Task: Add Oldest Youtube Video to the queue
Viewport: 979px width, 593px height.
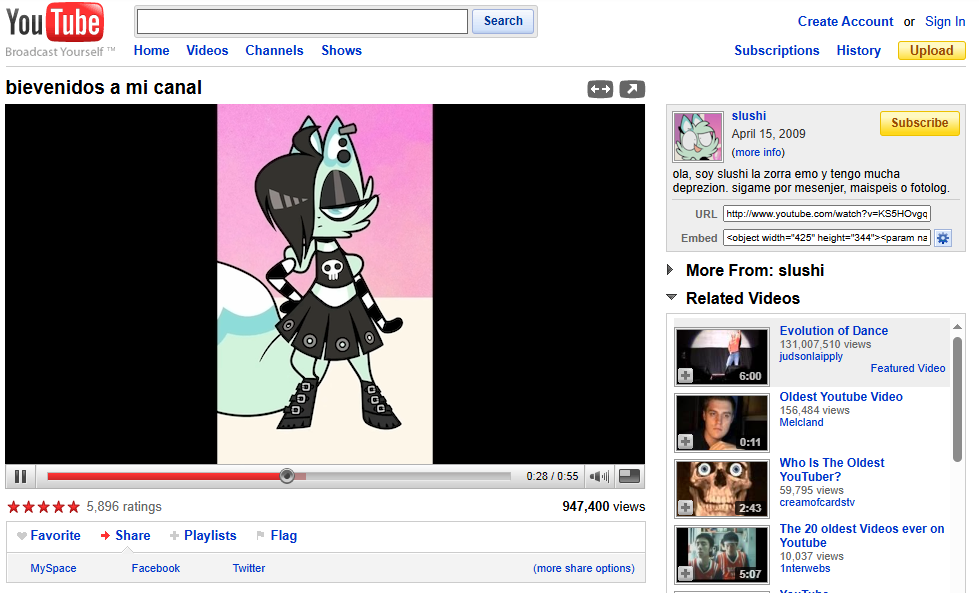Action: (685, 442)
